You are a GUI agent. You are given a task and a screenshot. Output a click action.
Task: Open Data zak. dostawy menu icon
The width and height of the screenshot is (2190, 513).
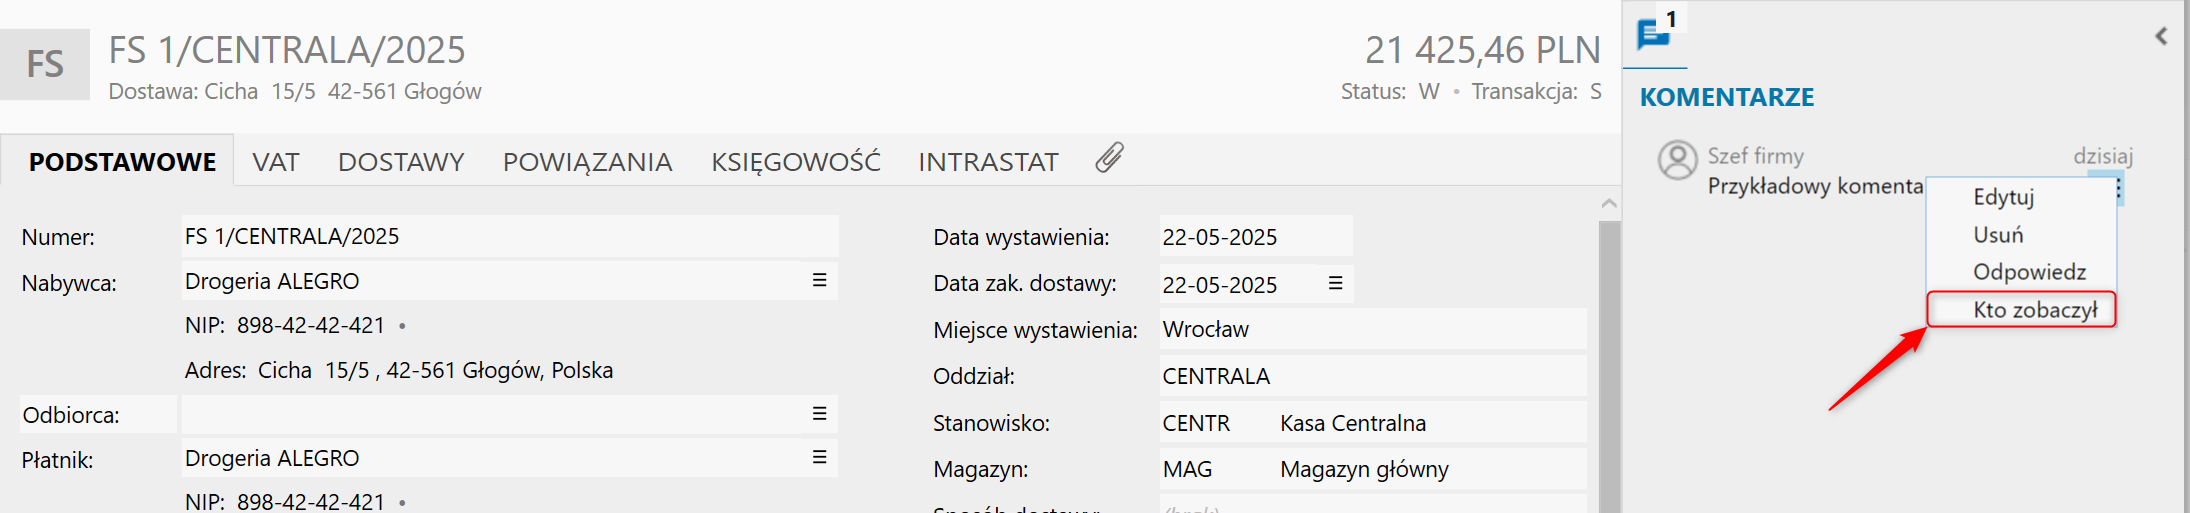point(1335,283)
